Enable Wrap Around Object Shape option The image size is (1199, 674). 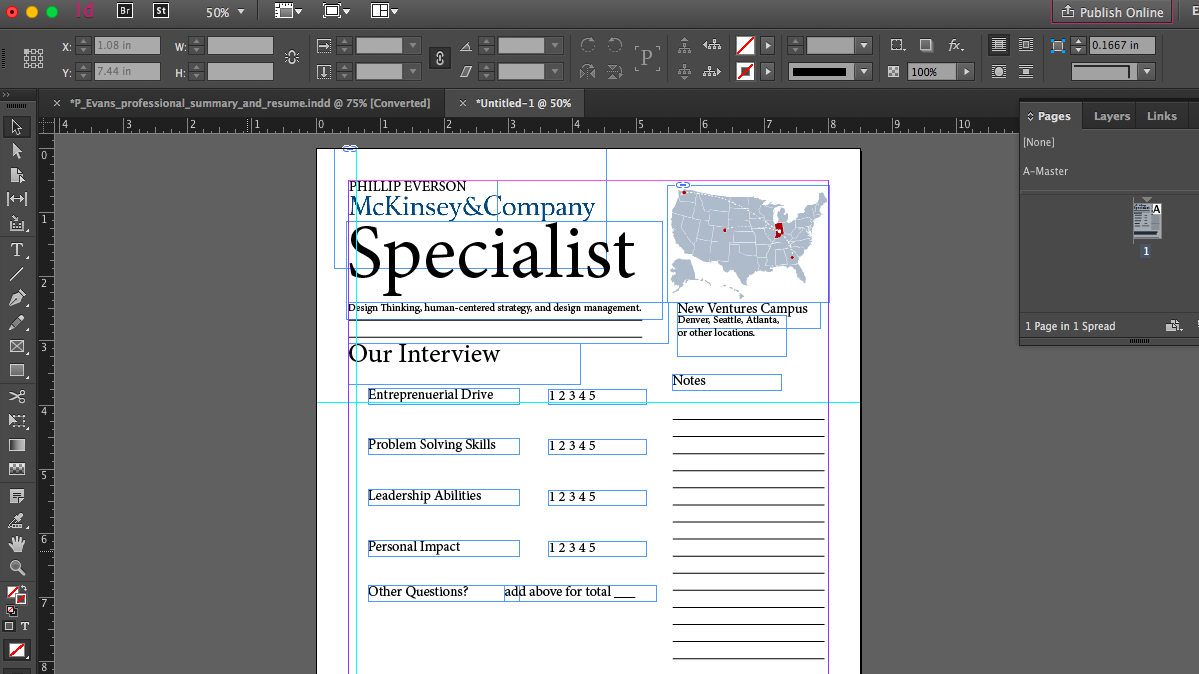998,71
